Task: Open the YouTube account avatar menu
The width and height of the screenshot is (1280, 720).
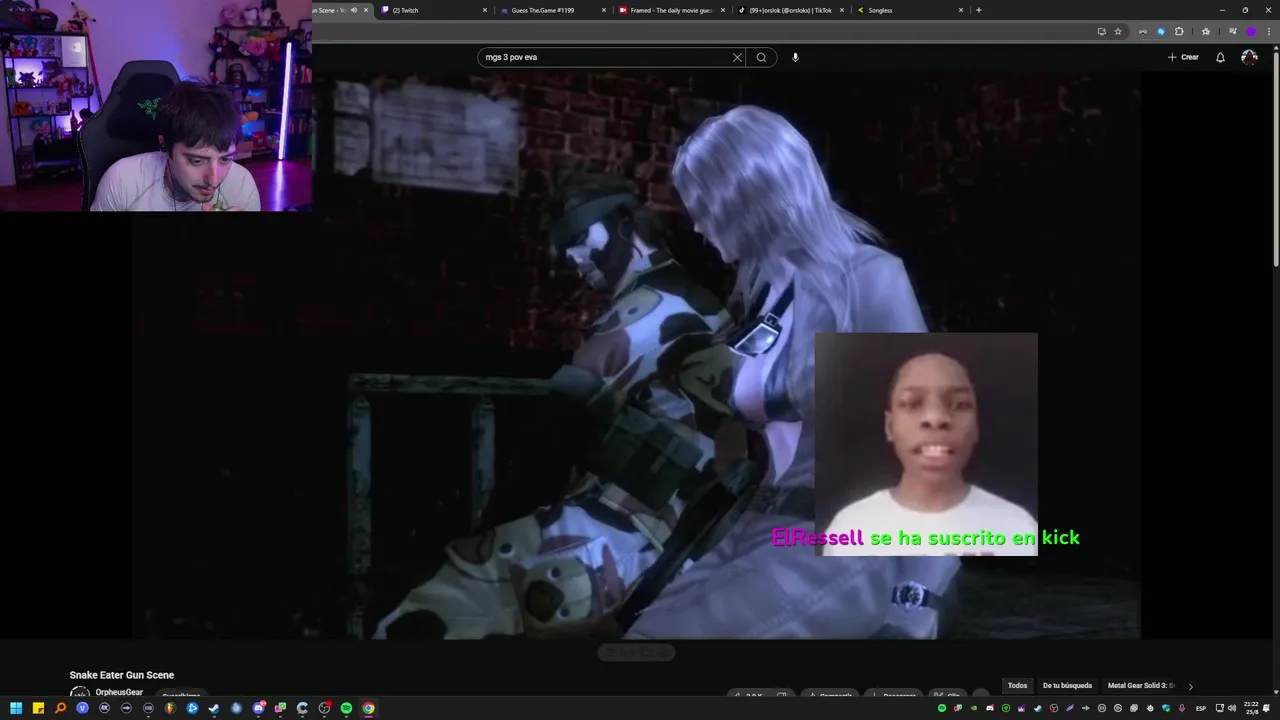Action: coord(1249,57)
